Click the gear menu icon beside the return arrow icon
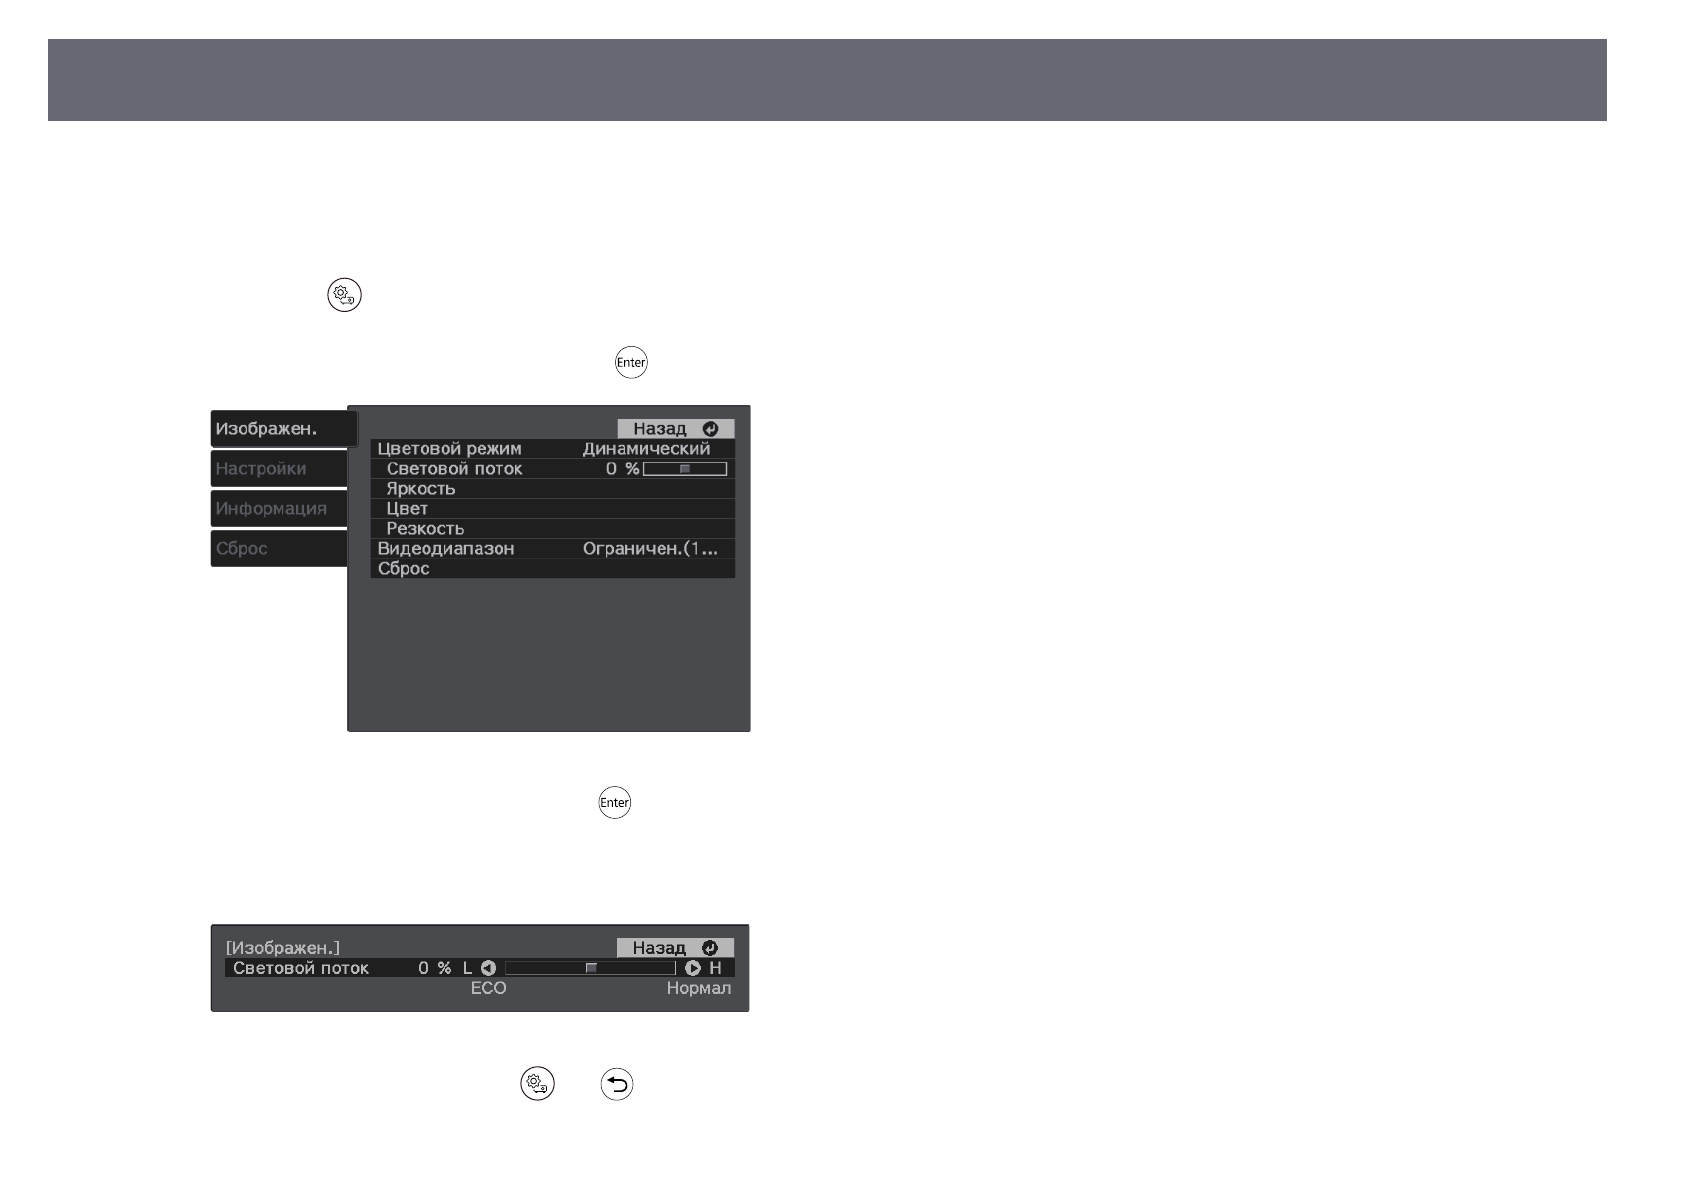Viewport: 1684px width, 1190px height. click(537, 1084)
